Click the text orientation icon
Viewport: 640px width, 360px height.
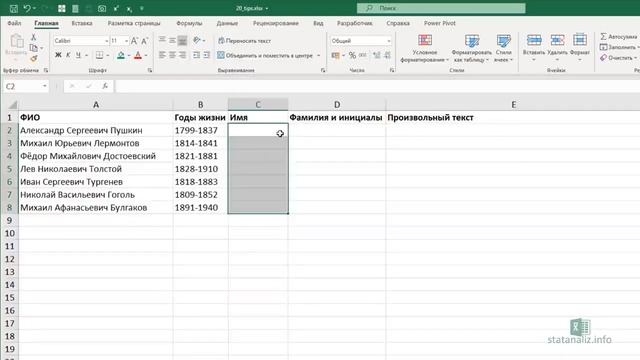tap(197, 40)
